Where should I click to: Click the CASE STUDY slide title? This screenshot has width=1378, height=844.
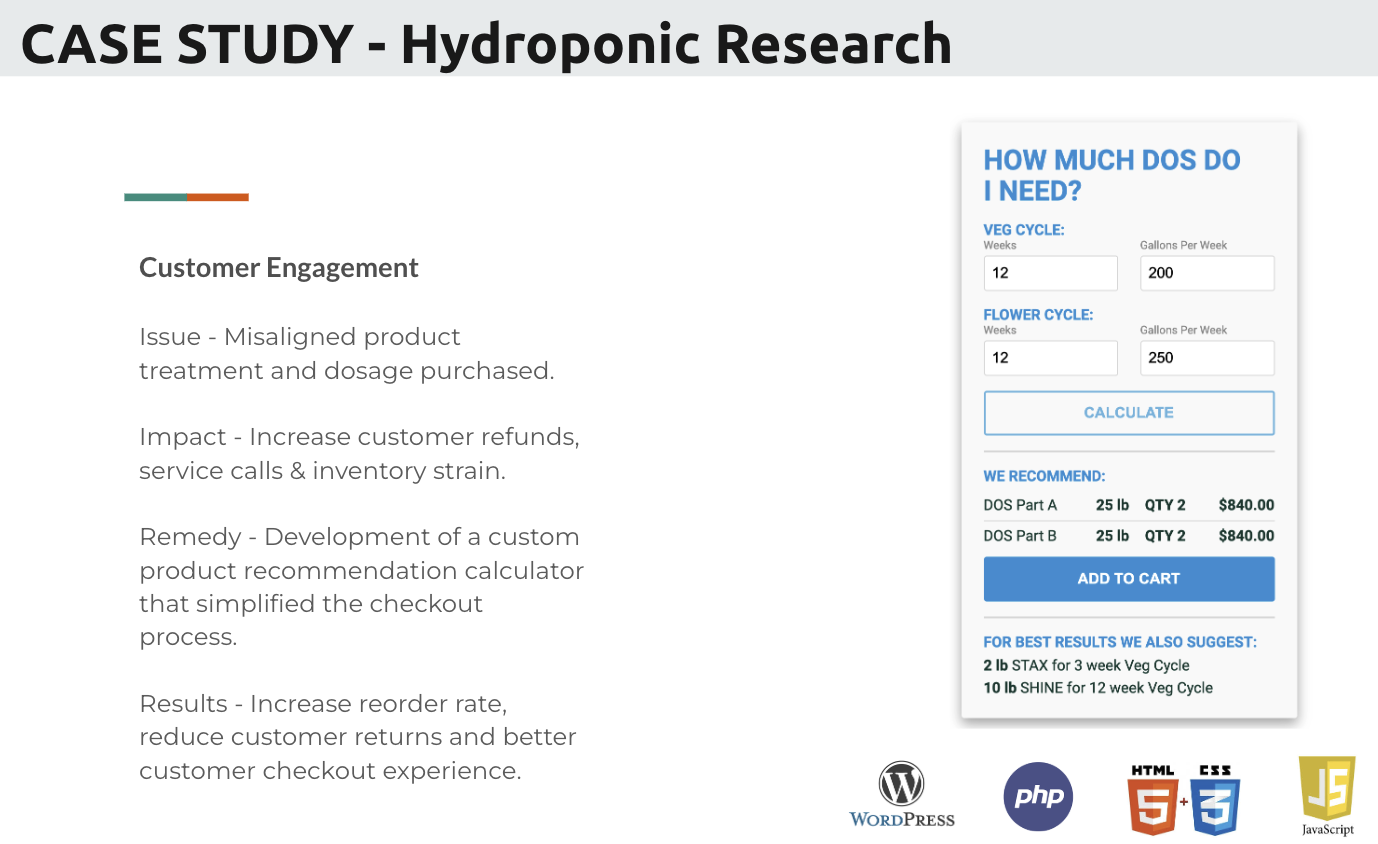coord(486,44)
